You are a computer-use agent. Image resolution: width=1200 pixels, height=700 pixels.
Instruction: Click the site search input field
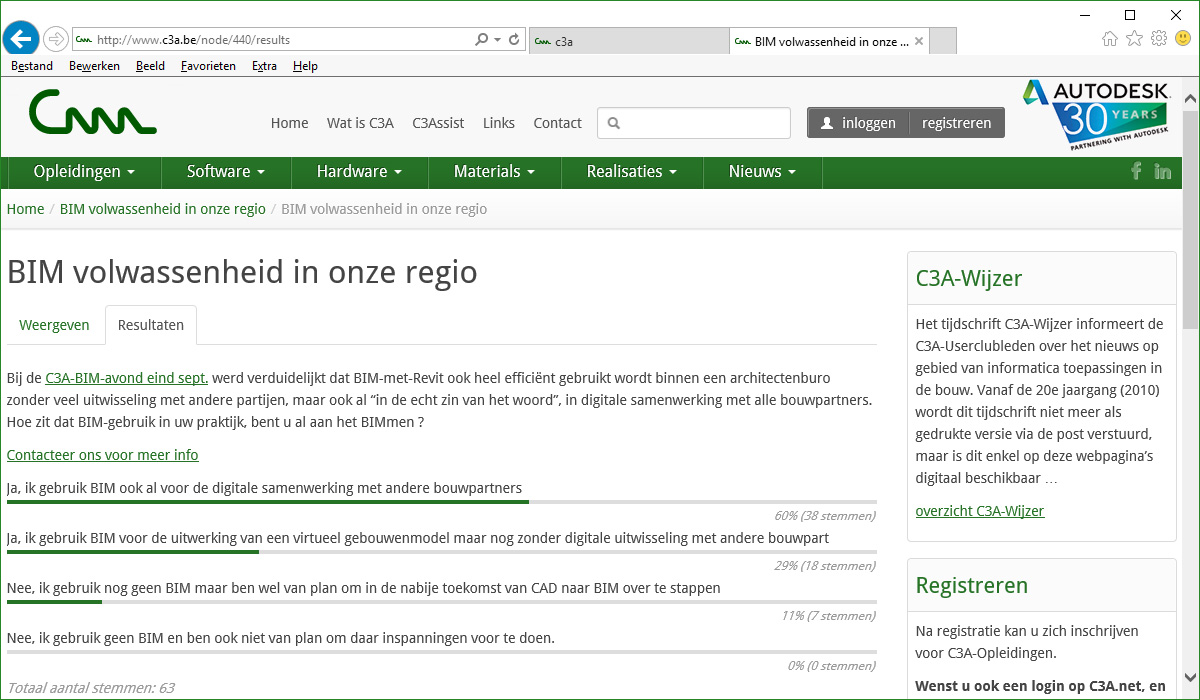coord(694,123)
